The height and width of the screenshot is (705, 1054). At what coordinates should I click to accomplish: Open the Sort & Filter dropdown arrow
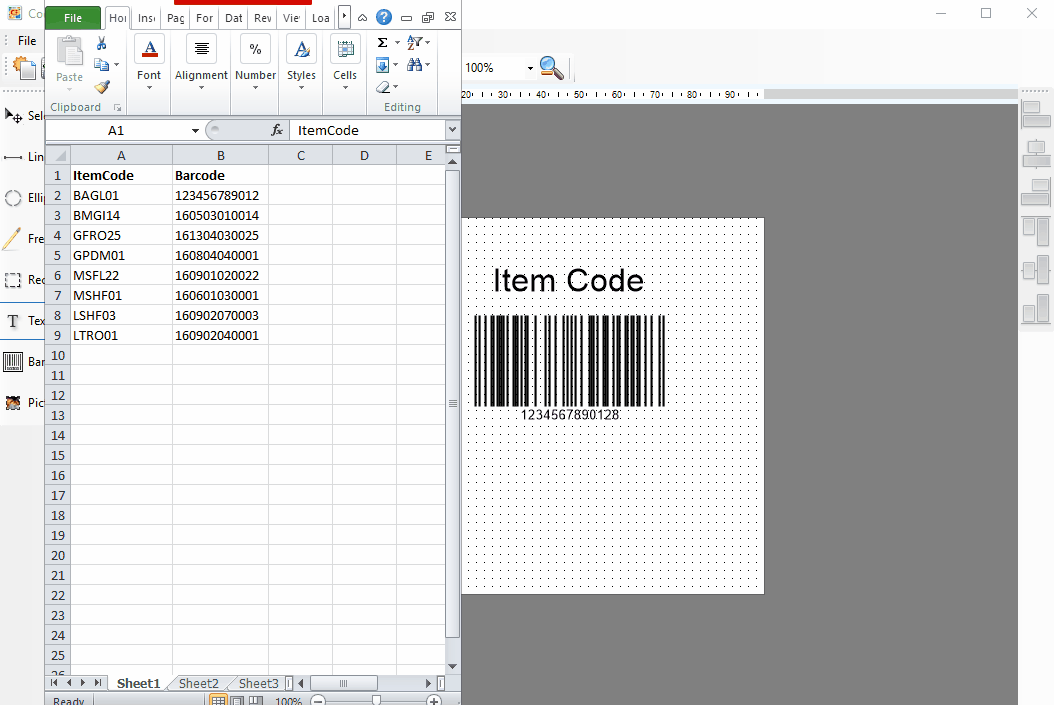click(428, 42)
